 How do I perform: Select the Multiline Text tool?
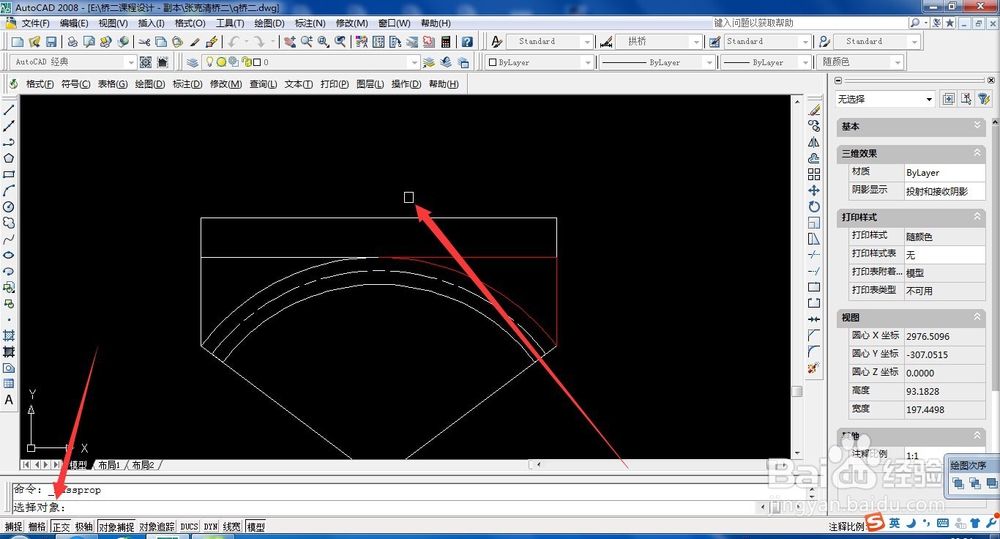pos(9,400)
